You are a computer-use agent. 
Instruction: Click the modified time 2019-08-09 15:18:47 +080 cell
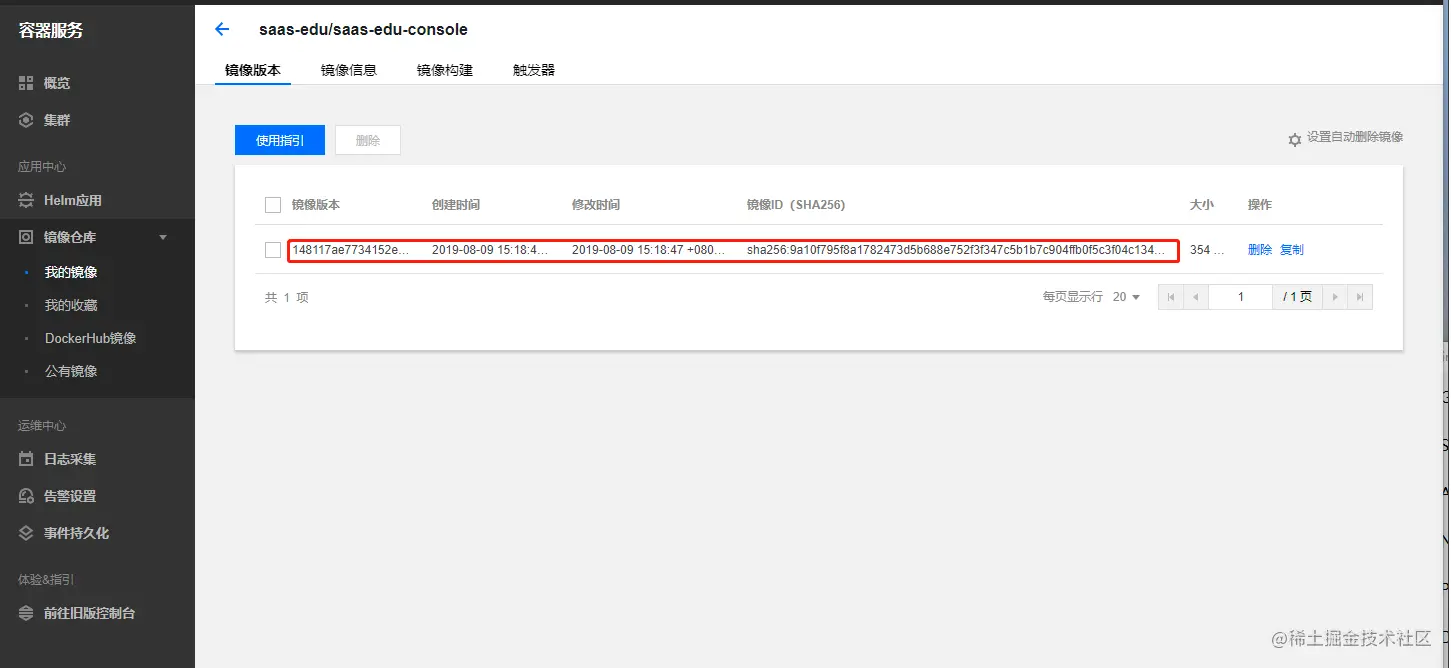(x=649, y=250)
